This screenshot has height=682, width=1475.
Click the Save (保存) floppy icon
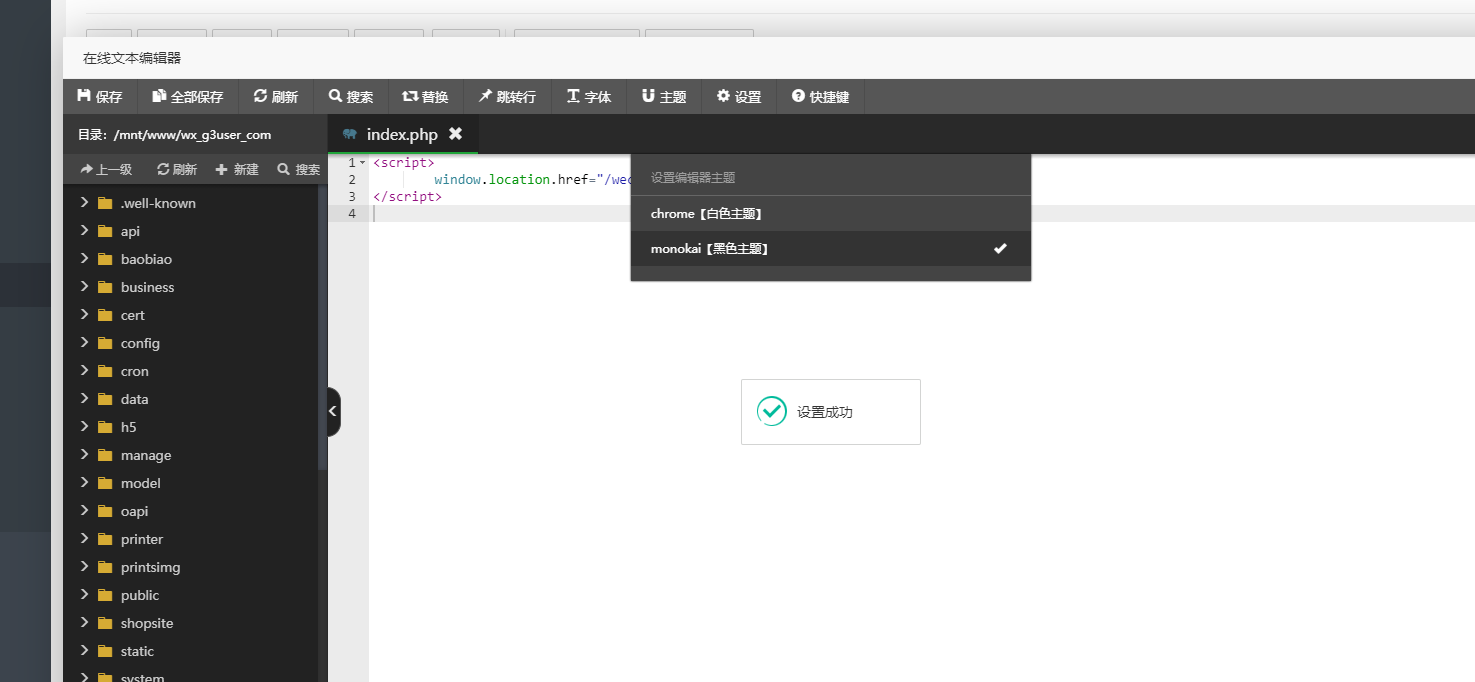point(84,97)
